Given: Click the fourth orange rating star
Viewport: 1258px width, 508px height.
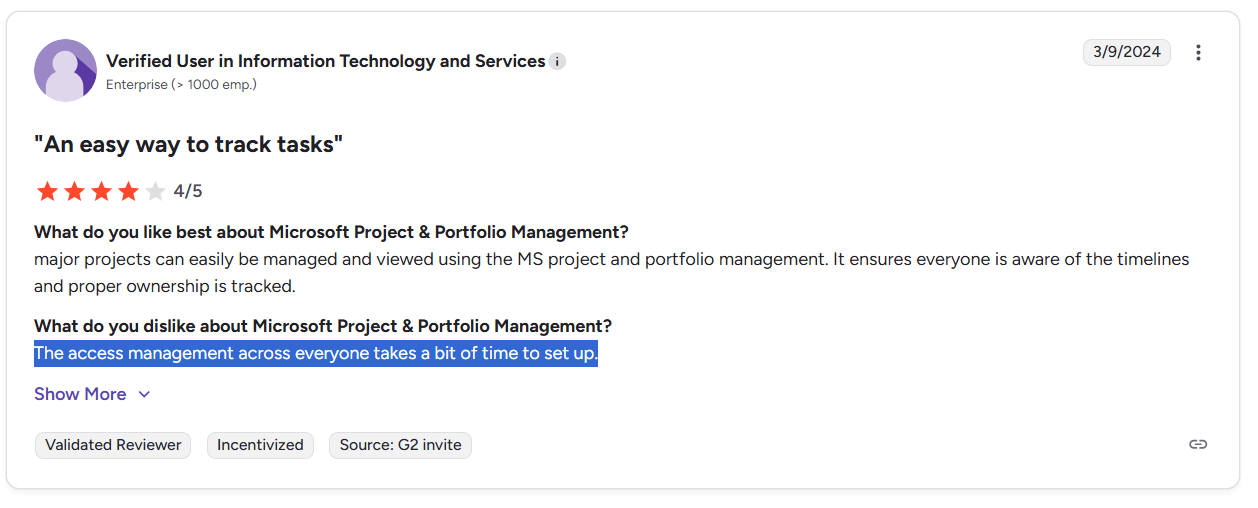Looking at the screenshot, I should pyautogui.click(x=128, y=191).
